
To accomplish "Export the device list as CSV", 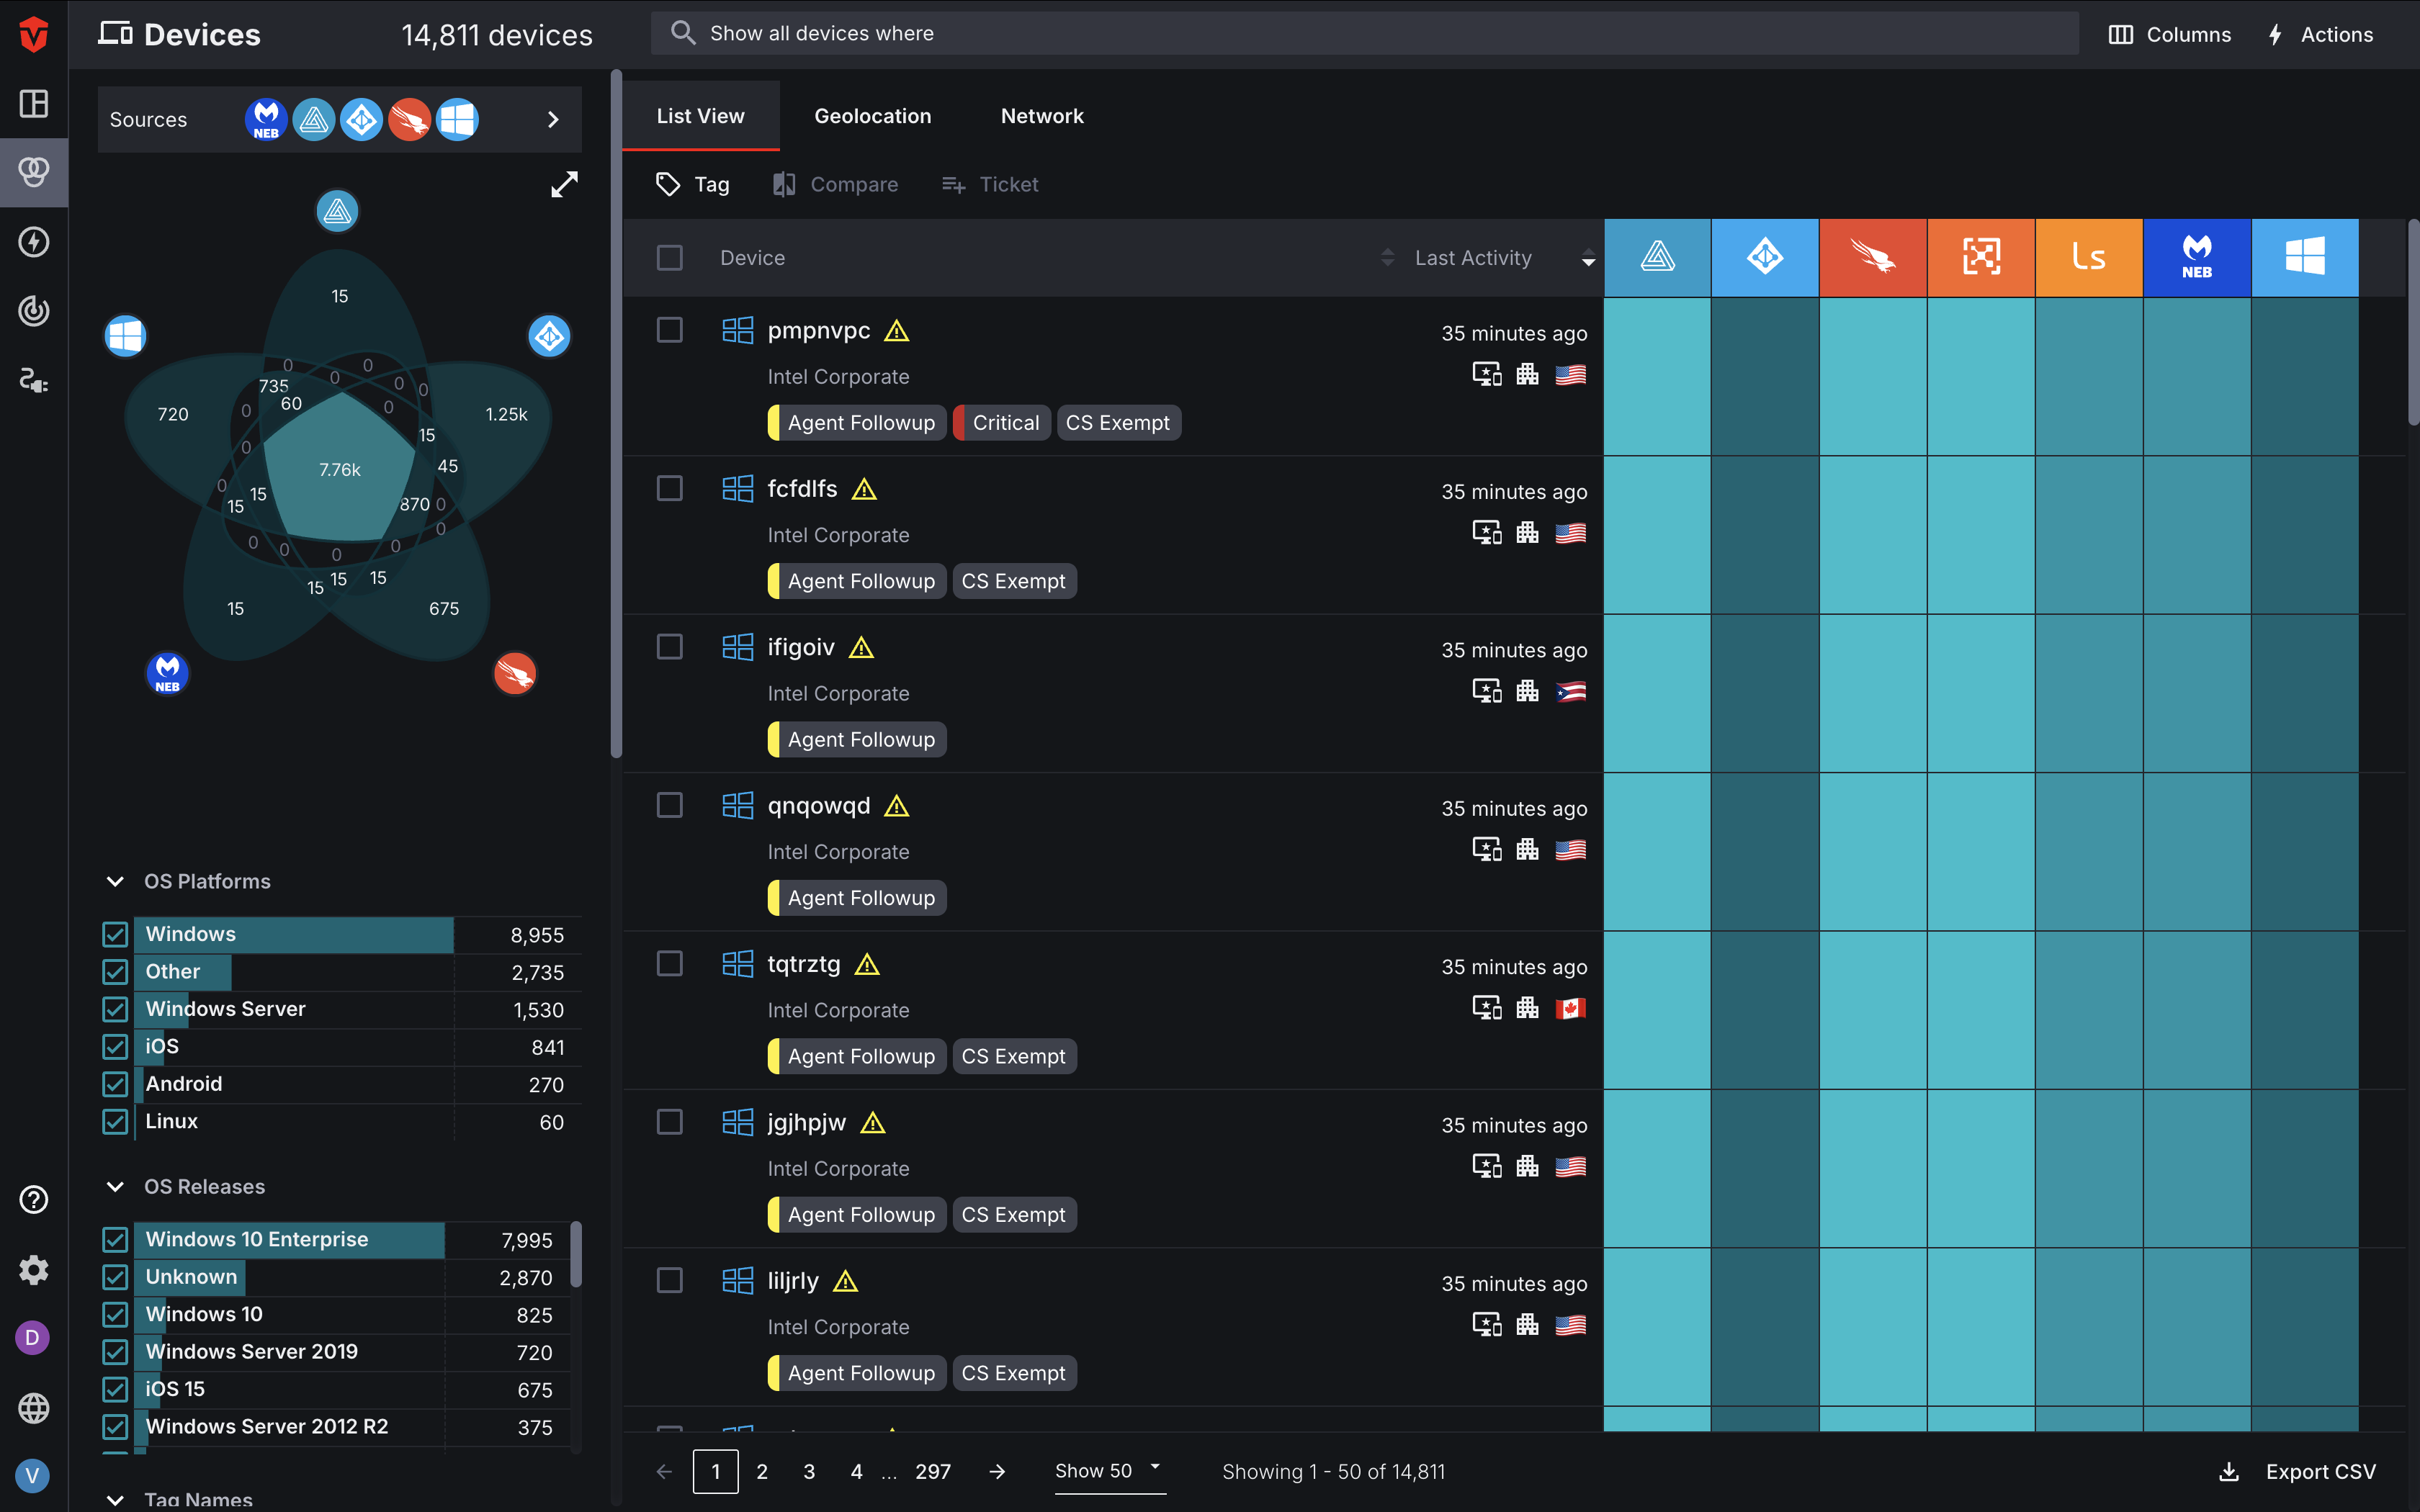I will pos(2298,1471).
